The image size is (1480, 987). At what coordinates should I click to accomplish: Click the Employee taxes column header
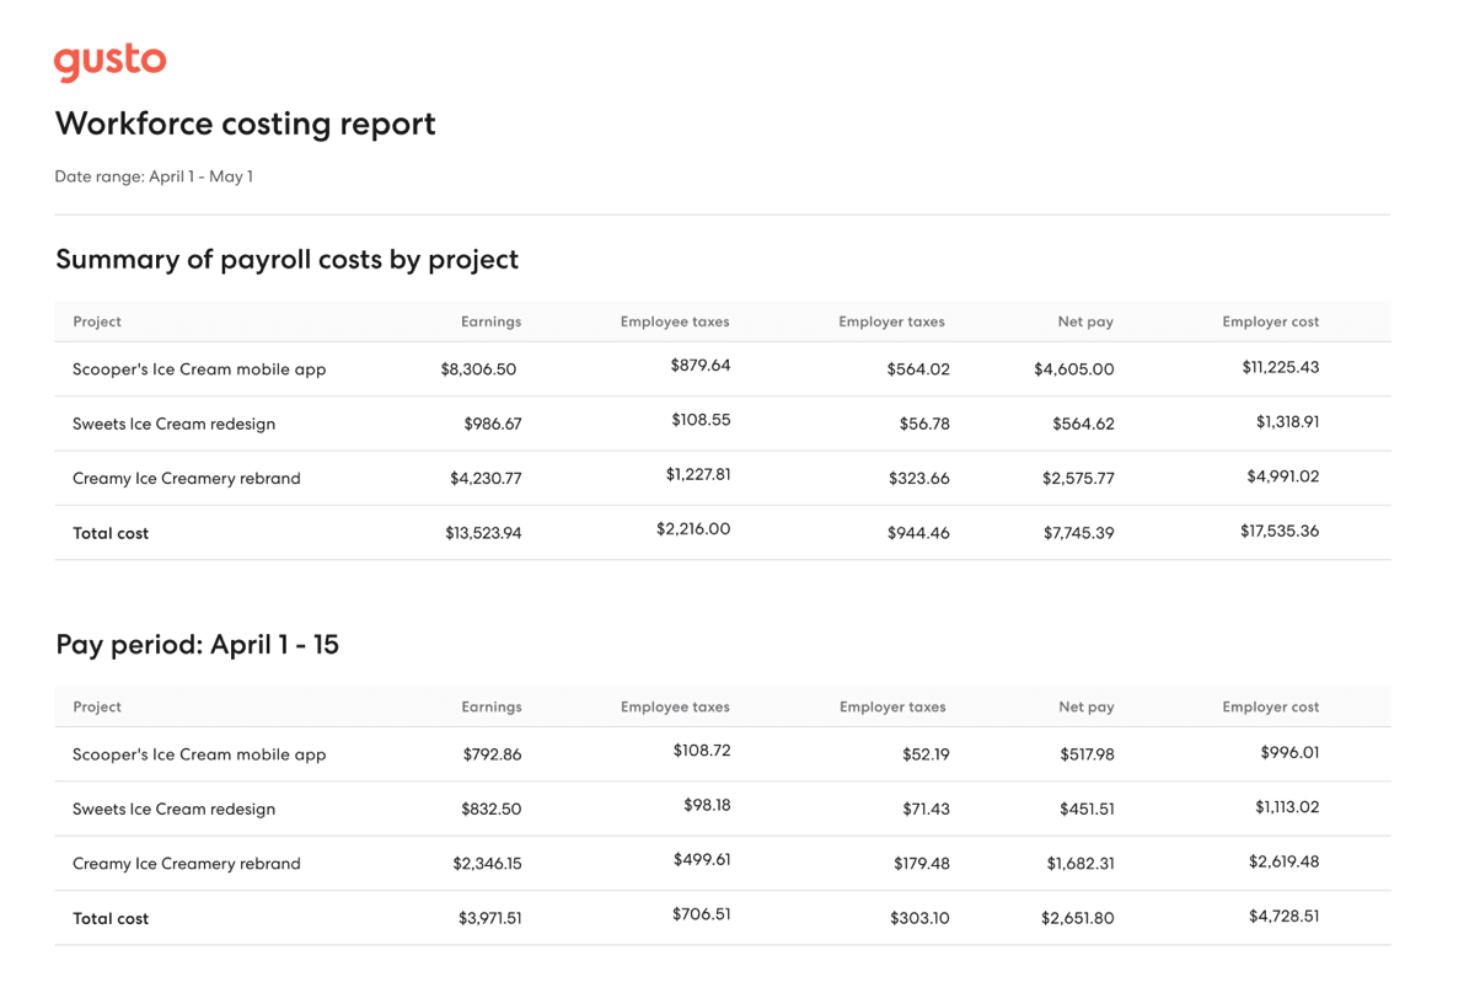(674, 321)
